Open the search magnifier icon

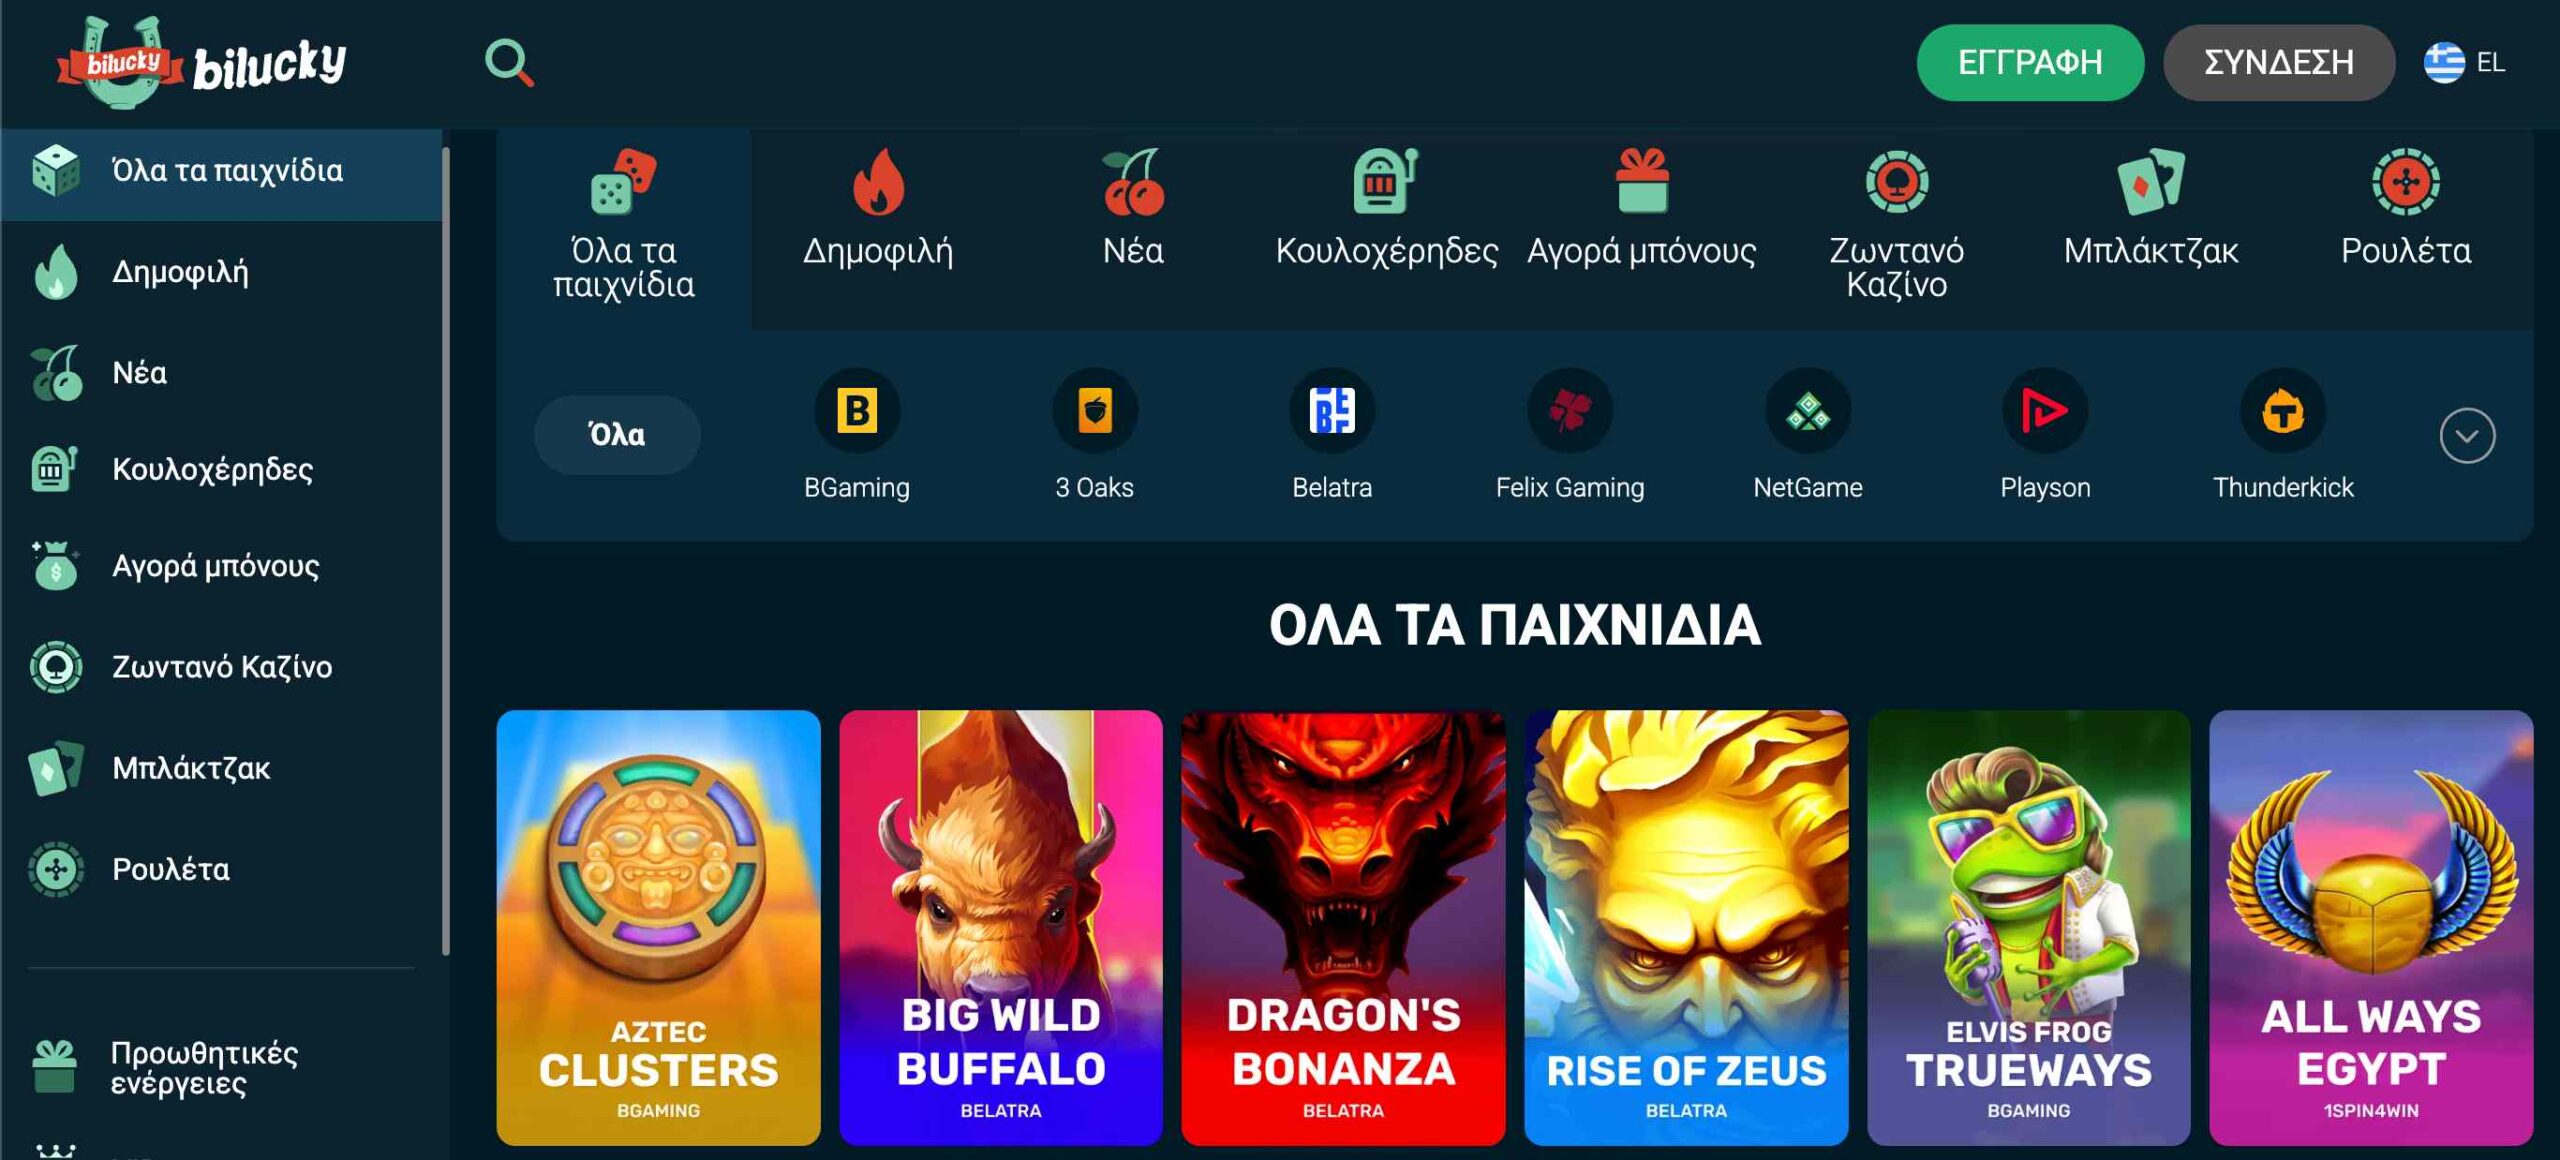coord(509,62)
